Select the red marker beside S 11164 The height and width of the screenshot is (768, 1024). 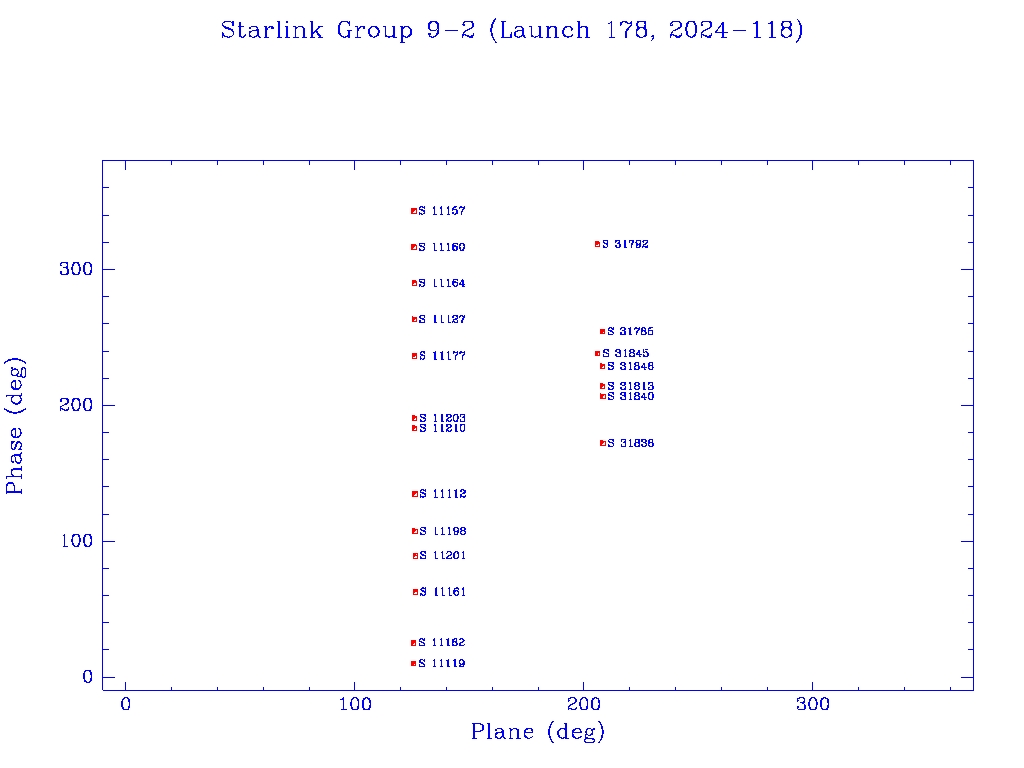coord(414,283)
